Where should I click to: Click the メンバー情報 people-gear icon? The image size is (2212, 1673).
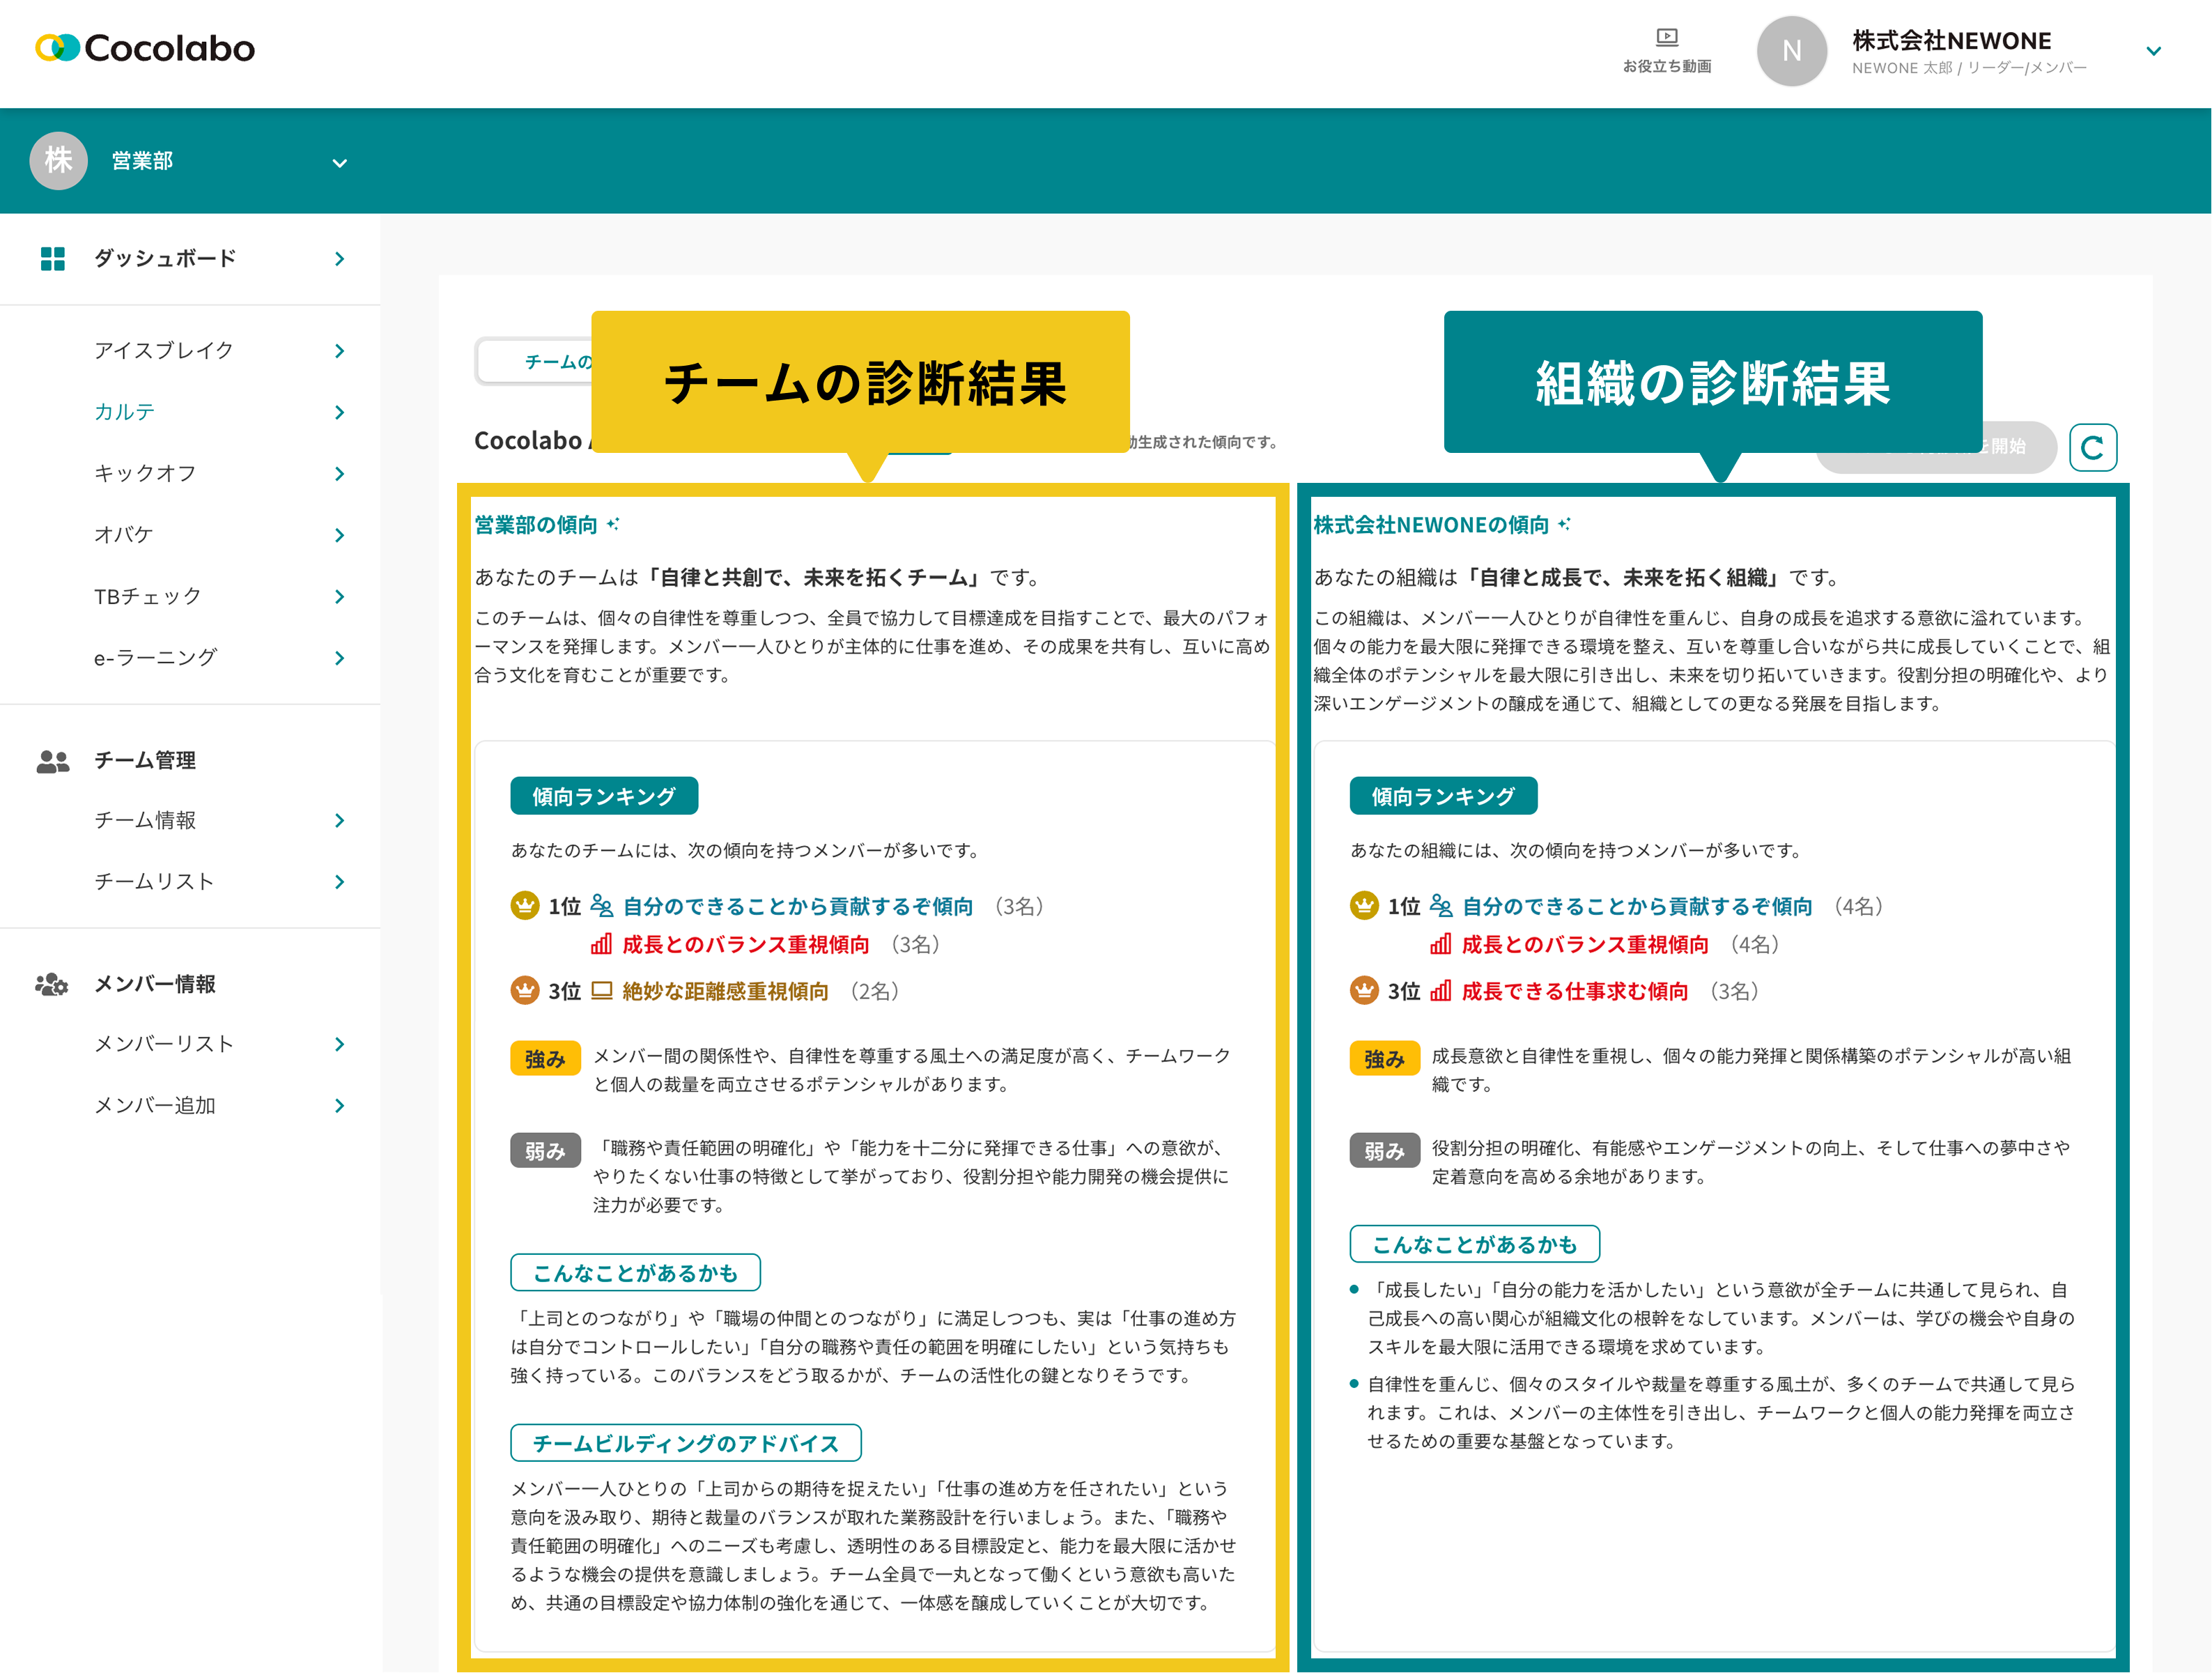pyautogui.click(x=52, y=984)
